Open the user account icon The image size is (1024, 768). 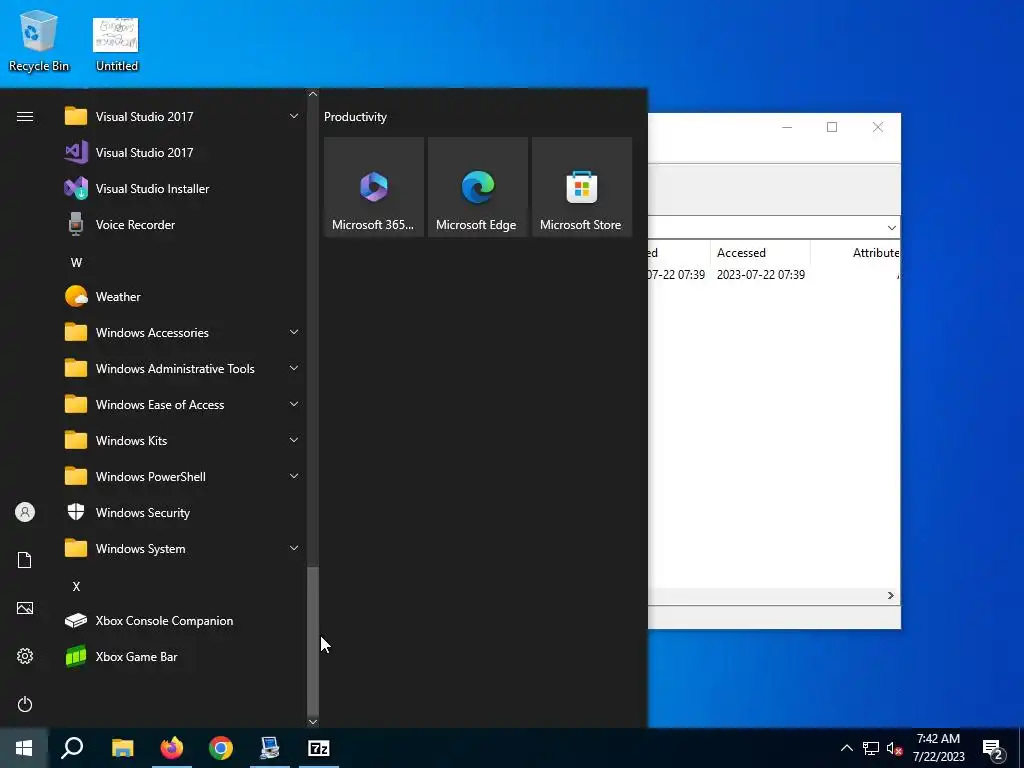(25, 512)
